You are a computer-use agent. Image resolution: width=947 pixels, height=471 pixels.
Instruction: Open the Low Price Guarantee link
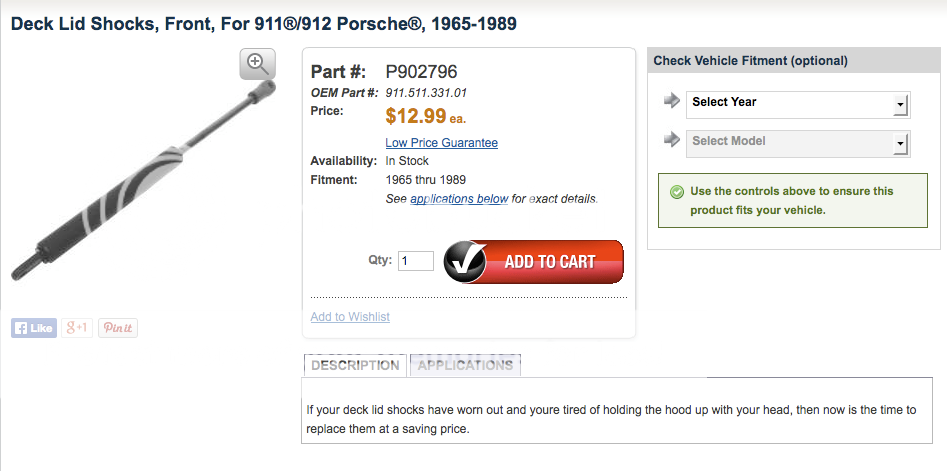(441, 143)
